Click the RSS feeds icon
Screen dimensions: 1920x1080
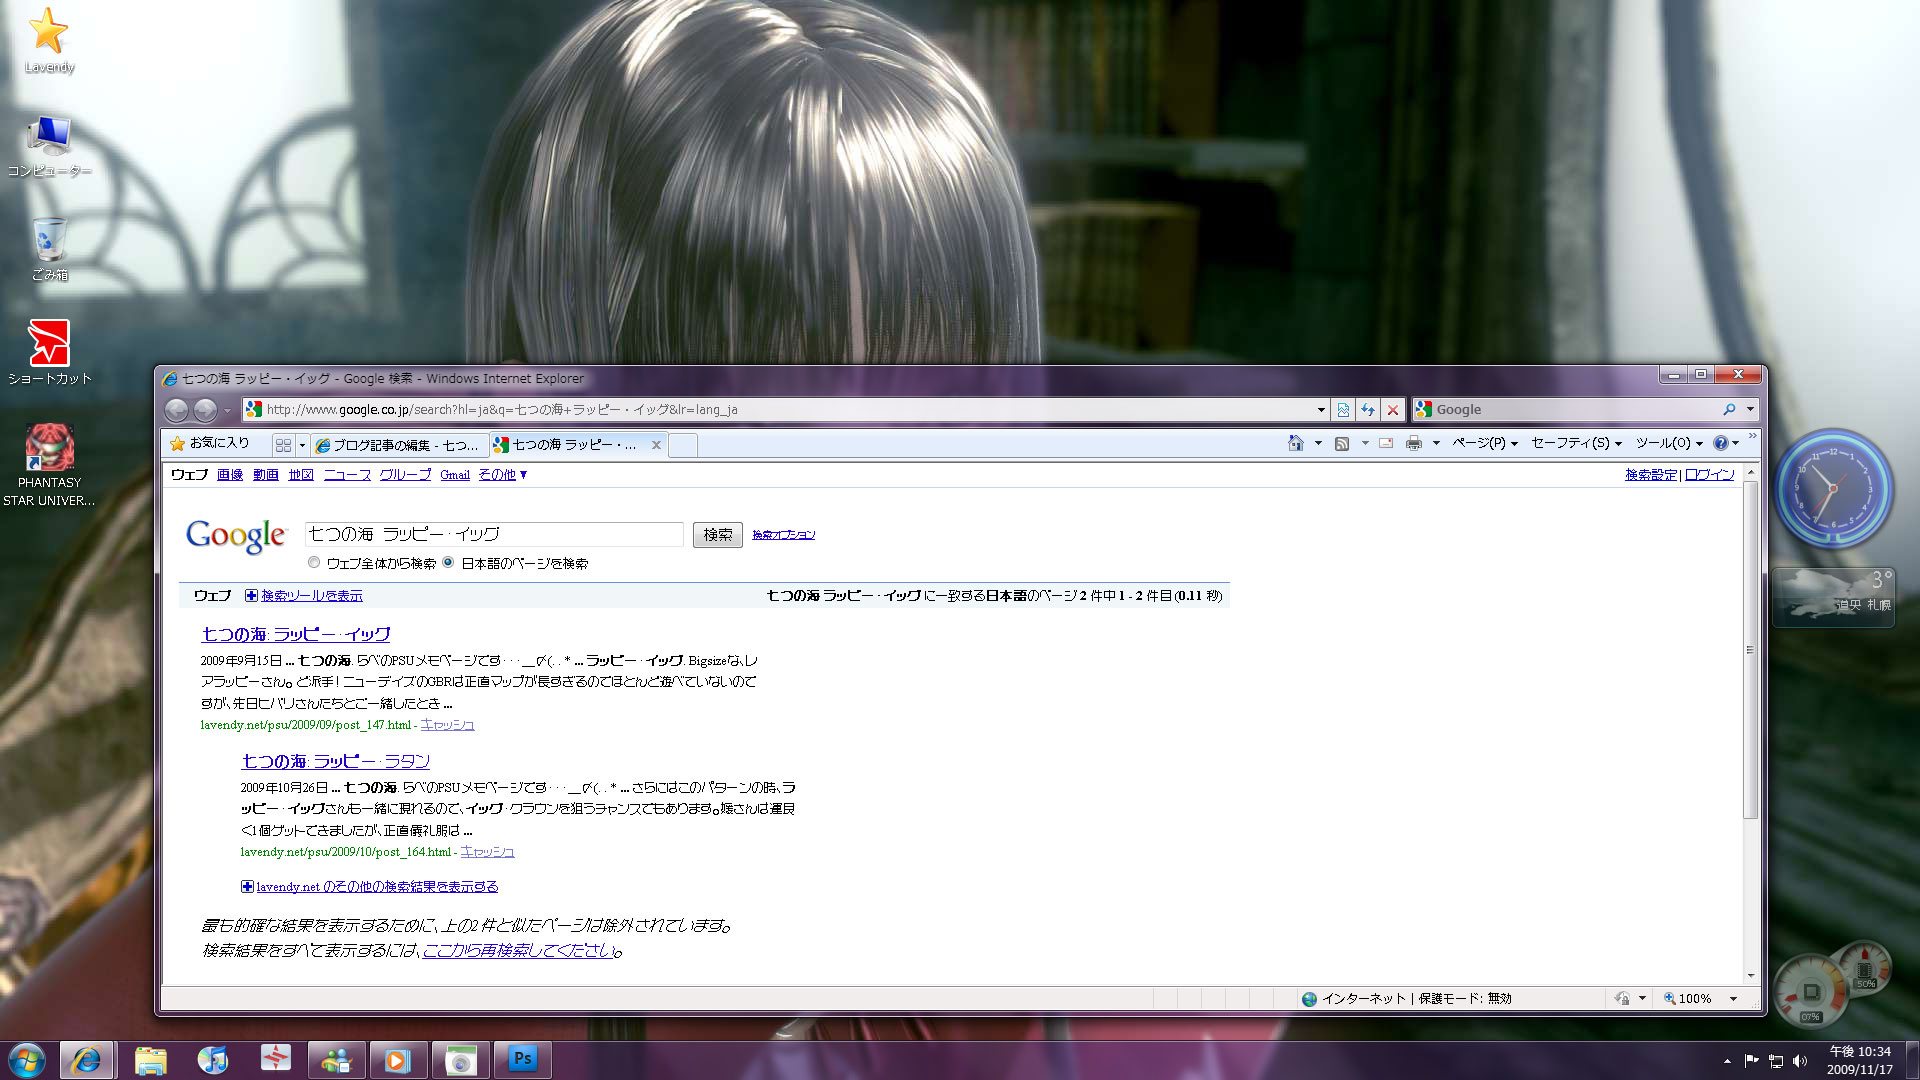click(x=1342, y=443)
